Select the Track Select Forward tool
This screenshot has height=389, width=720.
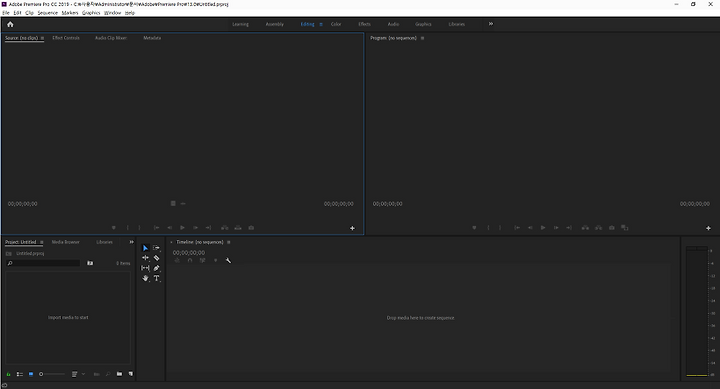click(x=156, y=248)
